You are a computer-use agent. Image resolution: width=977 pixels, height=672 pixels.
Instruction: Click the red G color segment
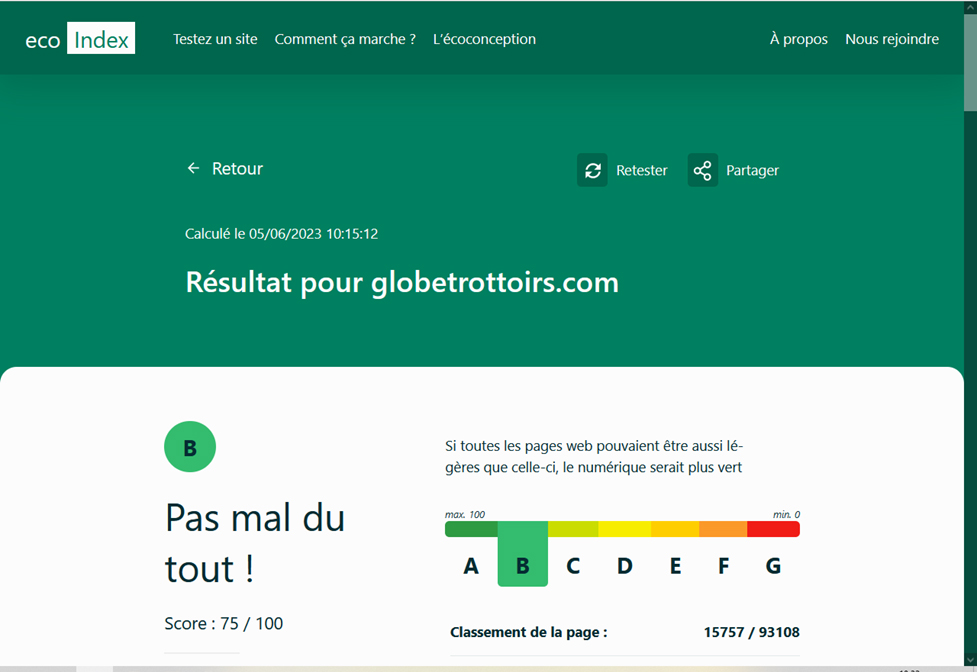coord(773,529)
